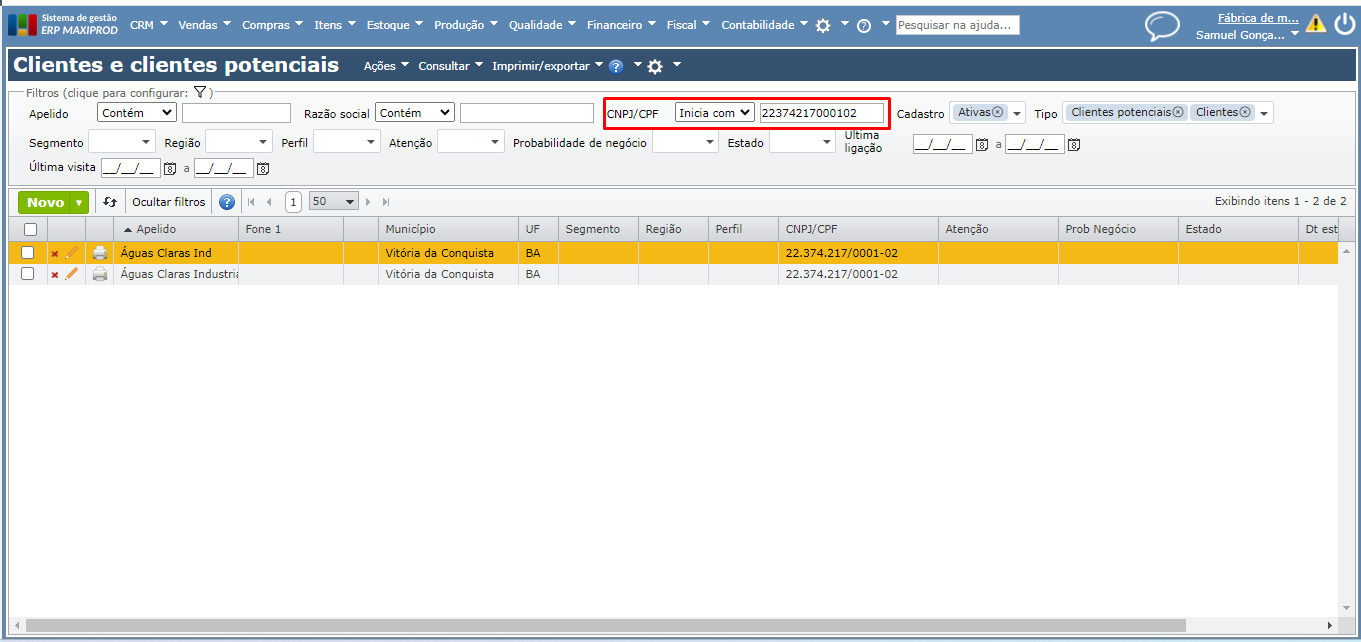Go to first page arrow
Image resolution: width=1361 pixels, height=642 pixels.
[251, 202]
